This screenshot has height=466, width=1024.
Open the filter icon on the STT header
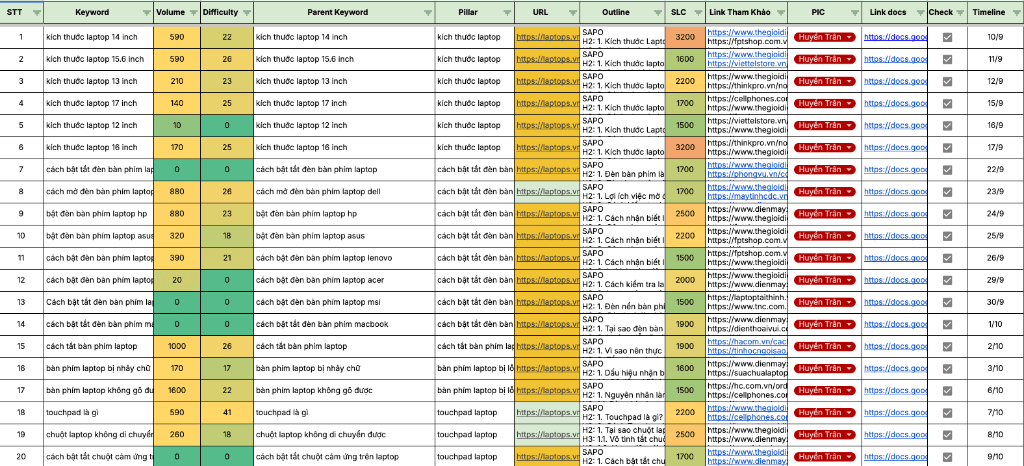[x=37, y=12]
